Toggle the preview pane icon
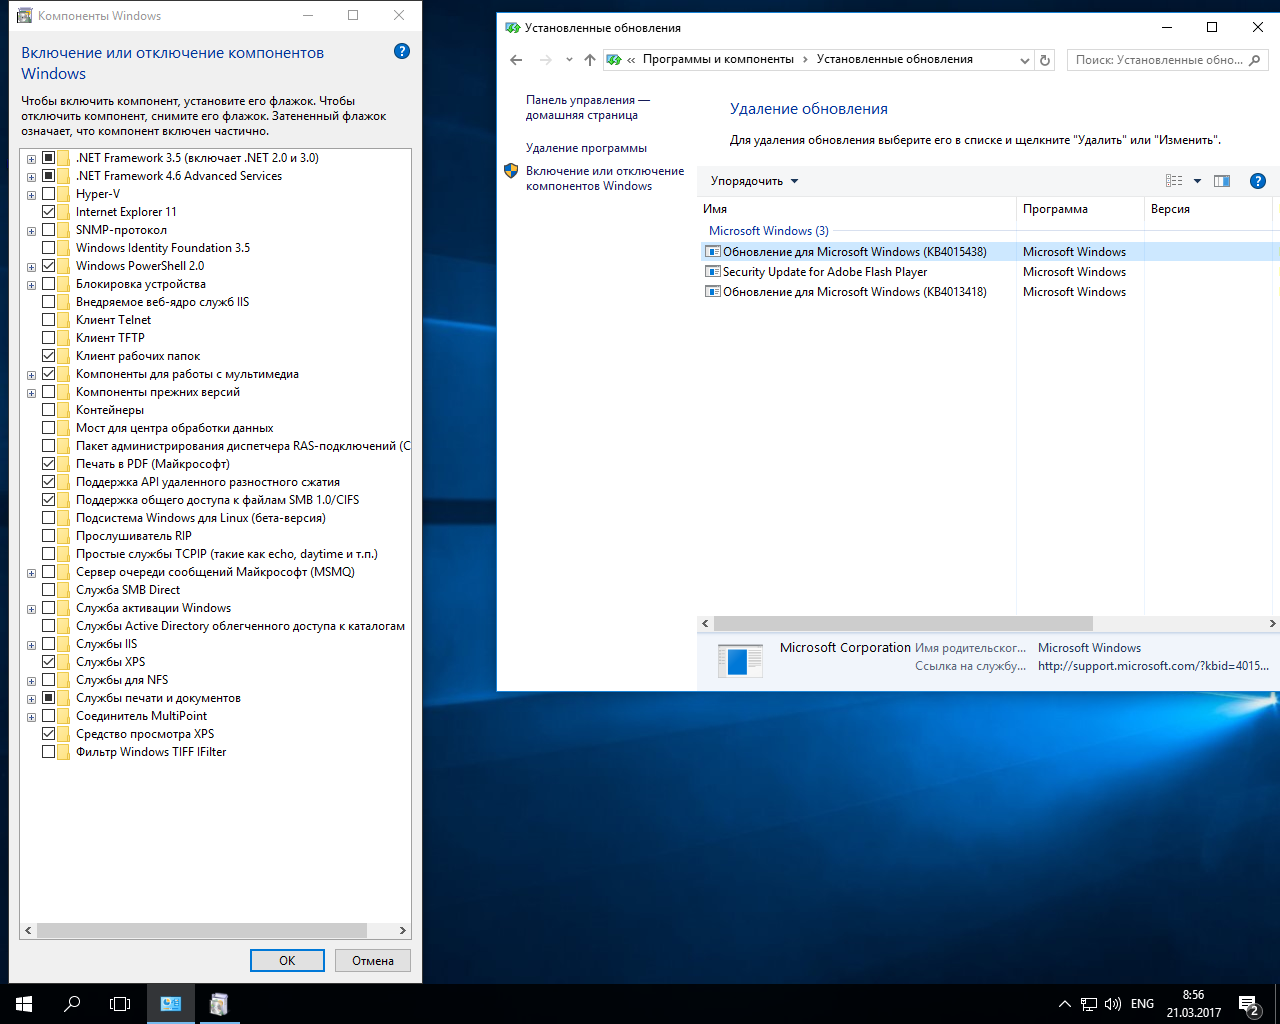 1222,181
